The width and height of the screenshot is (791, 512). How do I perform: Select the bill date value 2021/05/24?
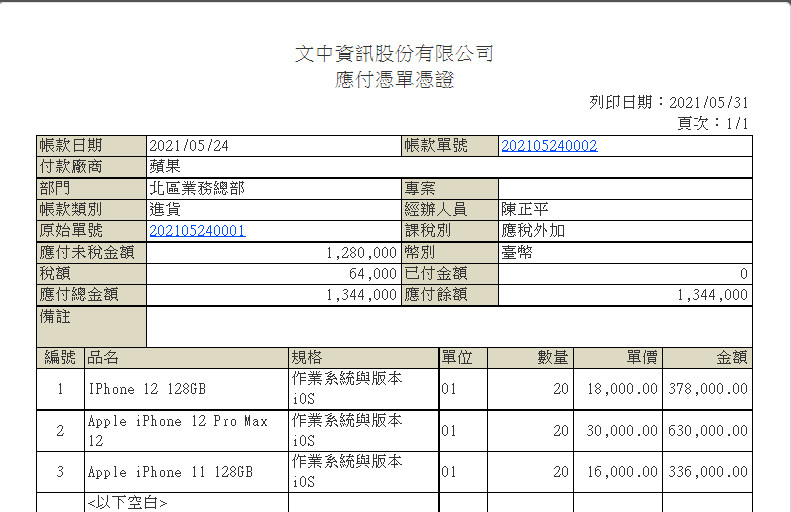click(x=189, y=146)
